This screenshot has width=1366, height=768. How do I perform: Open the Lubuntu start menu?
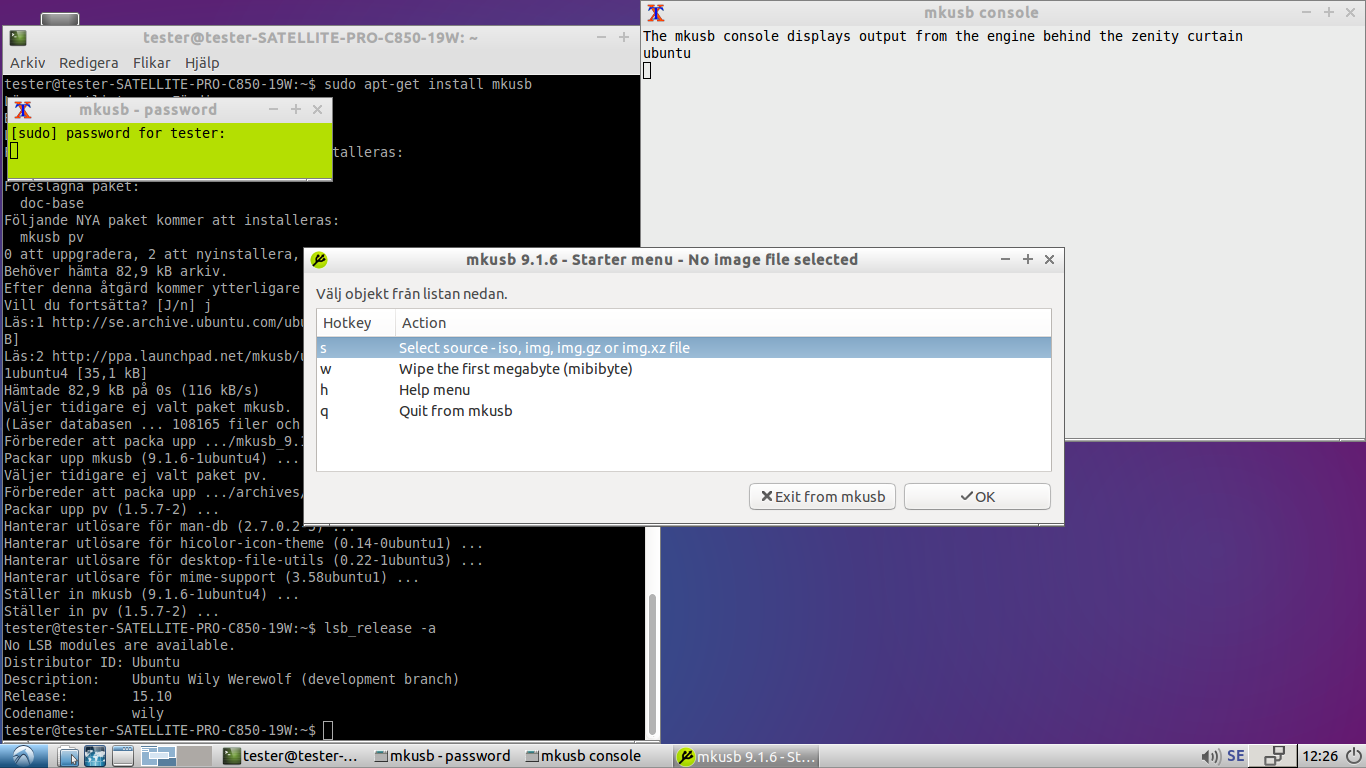coord(24,756)
